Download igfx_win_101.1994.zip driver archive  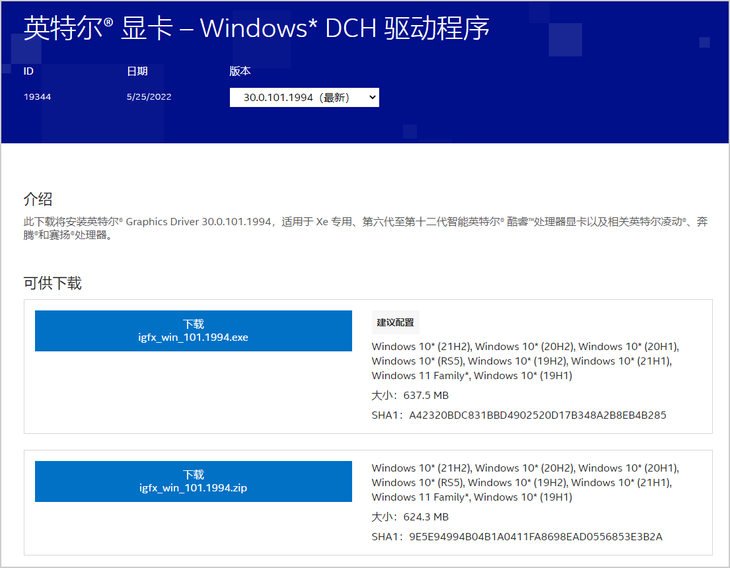point(193,481)
